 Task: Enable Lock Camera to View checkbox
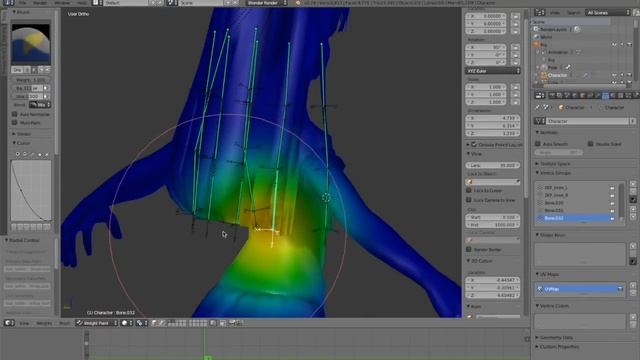469,200
